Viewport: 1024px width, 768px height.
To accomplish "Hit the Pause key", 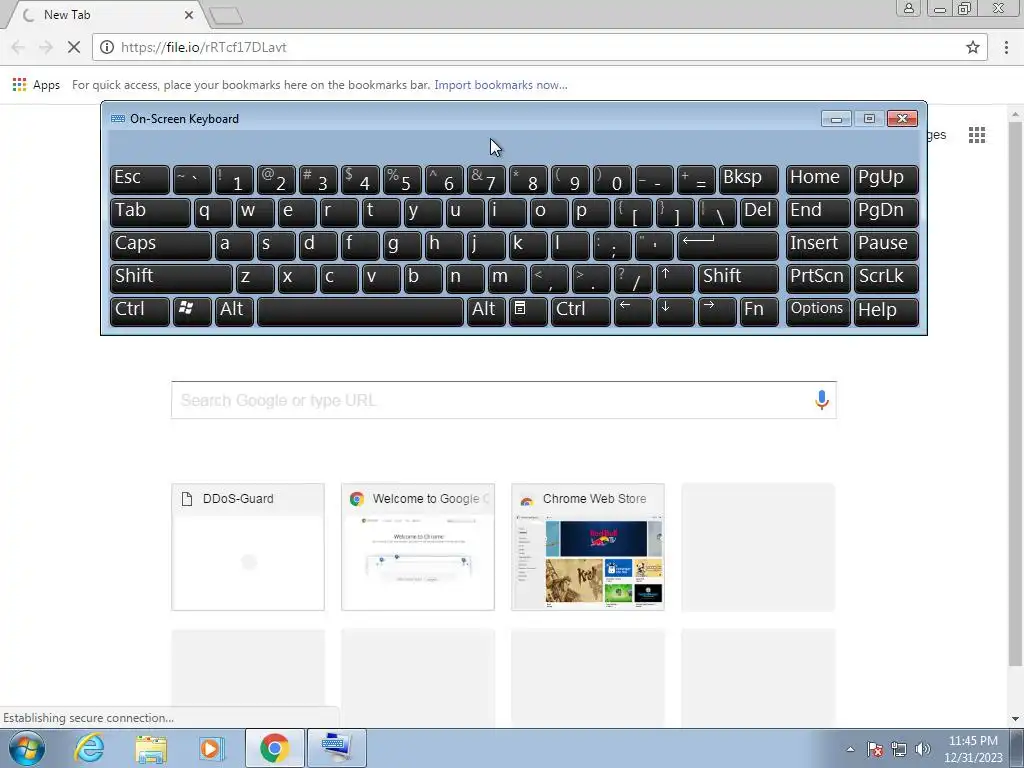I will [886, 245].
